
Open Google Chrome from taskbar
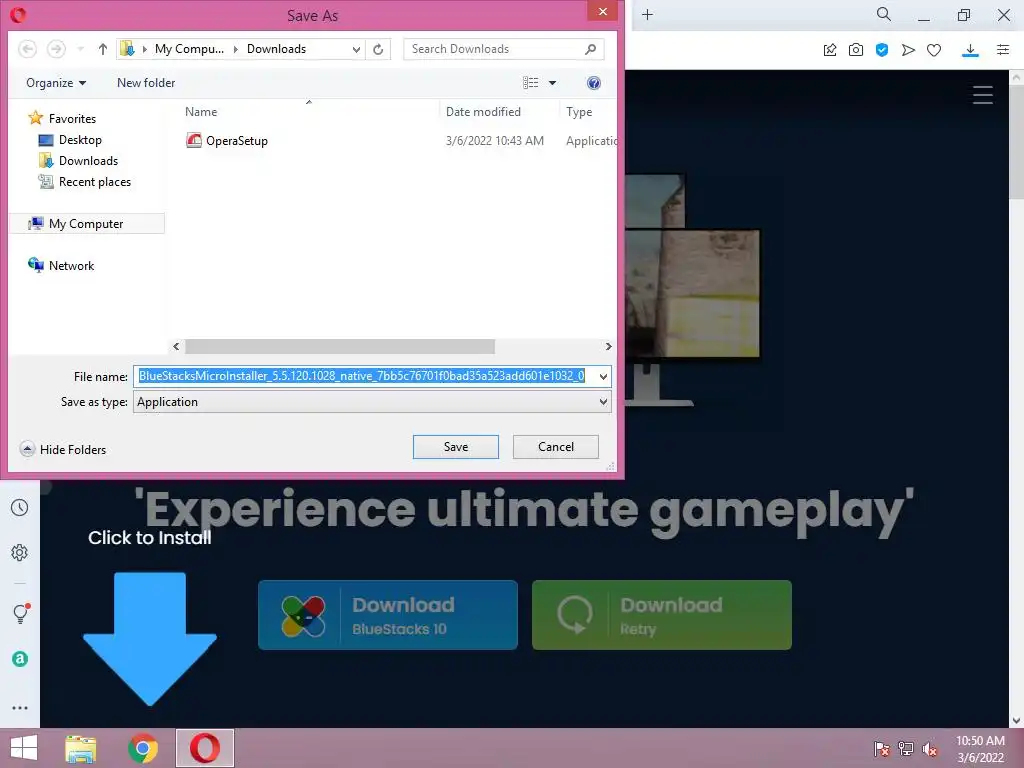pos(142,748)
